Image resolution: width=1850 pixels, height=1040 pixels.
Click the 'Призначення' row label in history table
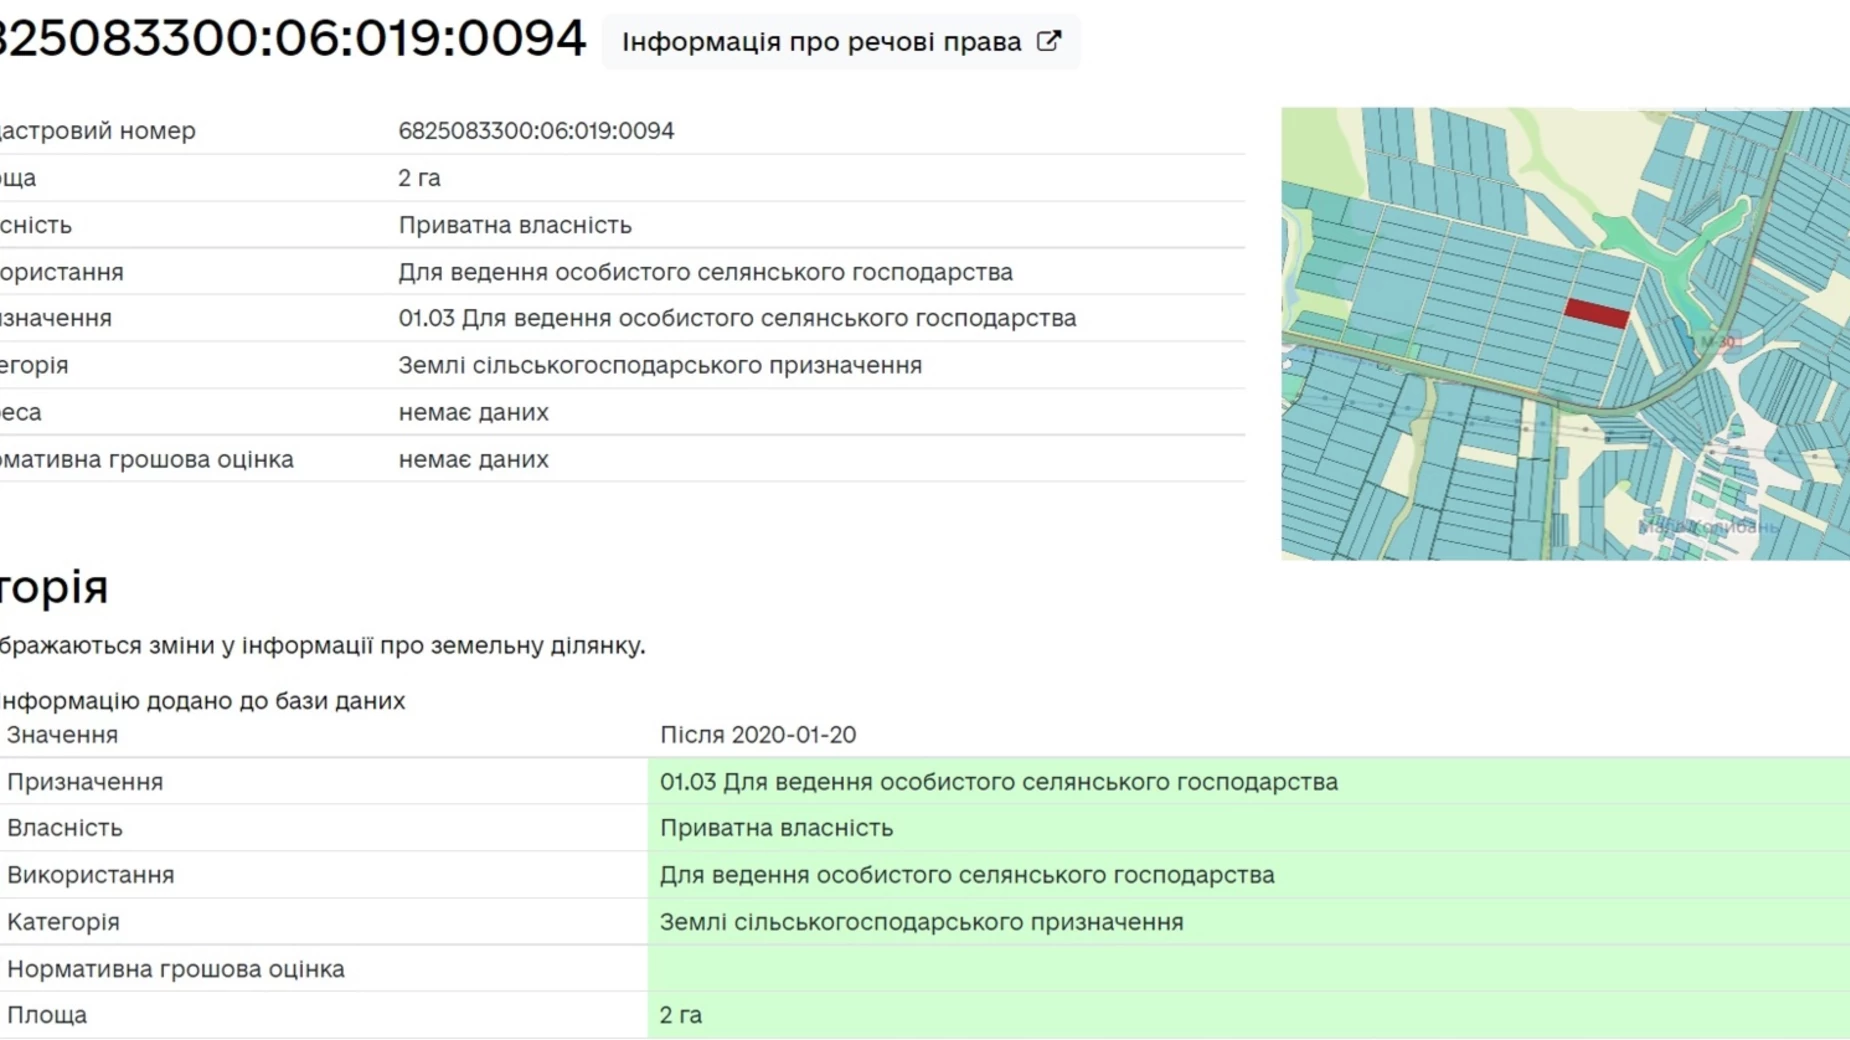click(x=85, y=782)
